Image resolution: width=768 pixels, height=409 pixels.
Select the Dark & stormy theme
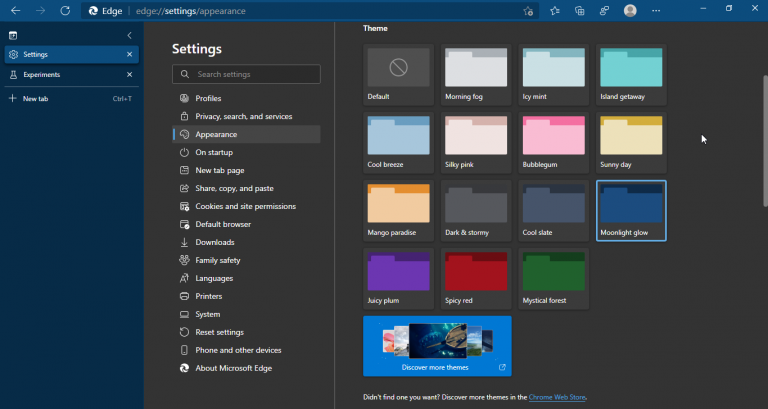click(x=476, y=211)
